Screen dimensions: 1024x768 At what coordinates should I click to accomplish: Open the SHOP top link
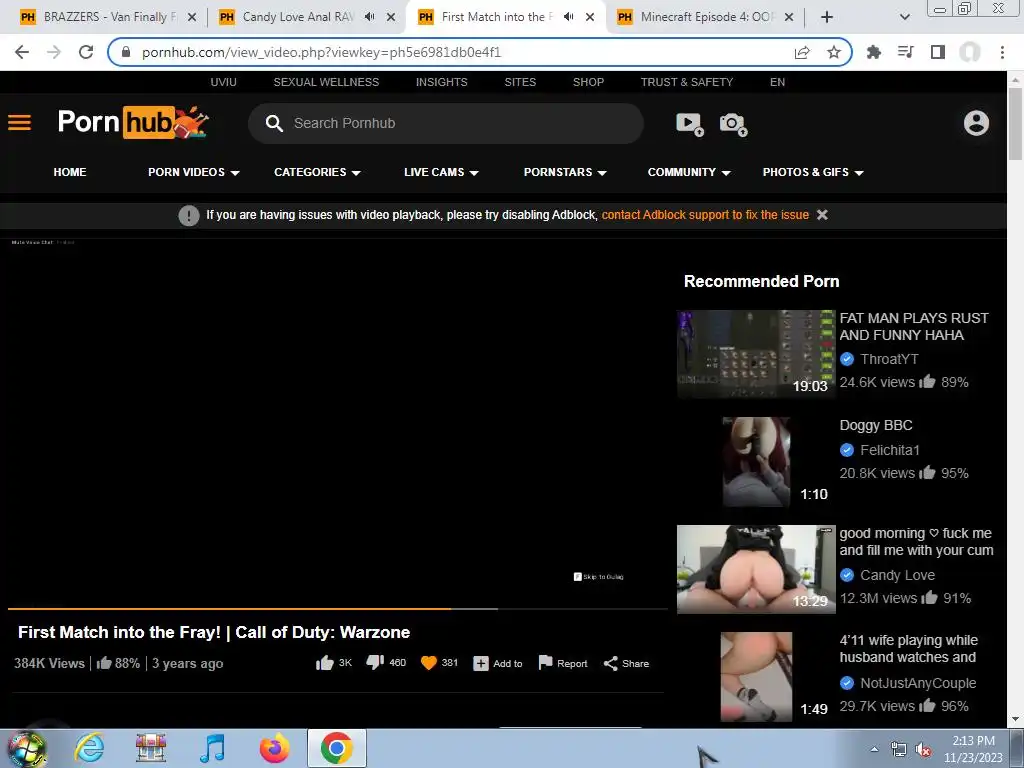click(x=588, y=82)
